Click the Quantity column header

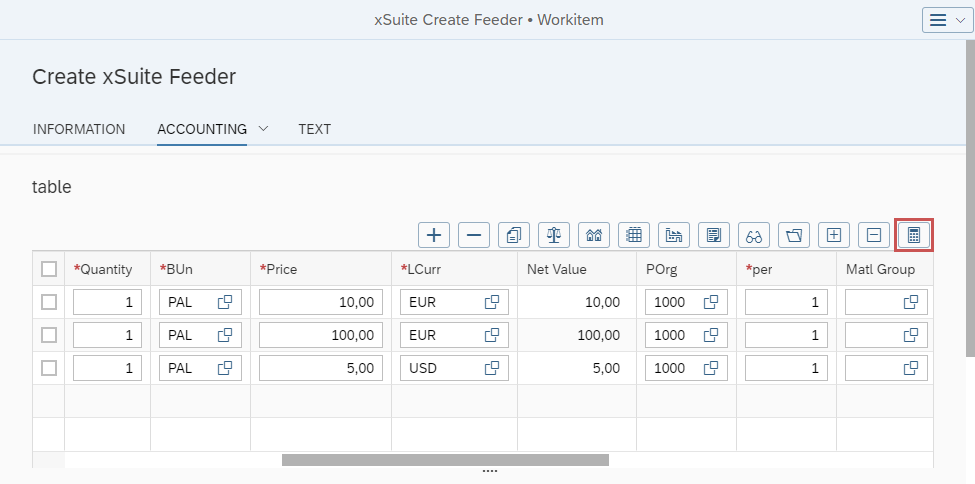tap(108, 269)
